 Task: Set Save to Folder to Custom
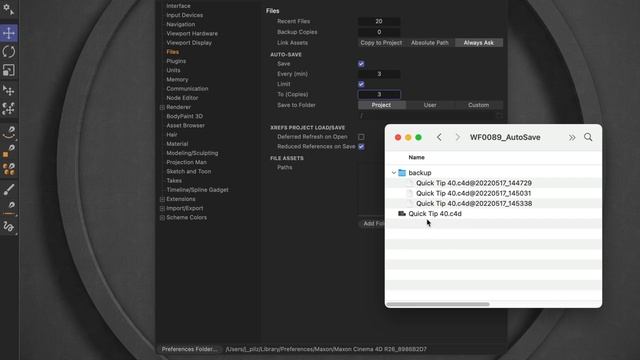[x=478, y=105]
